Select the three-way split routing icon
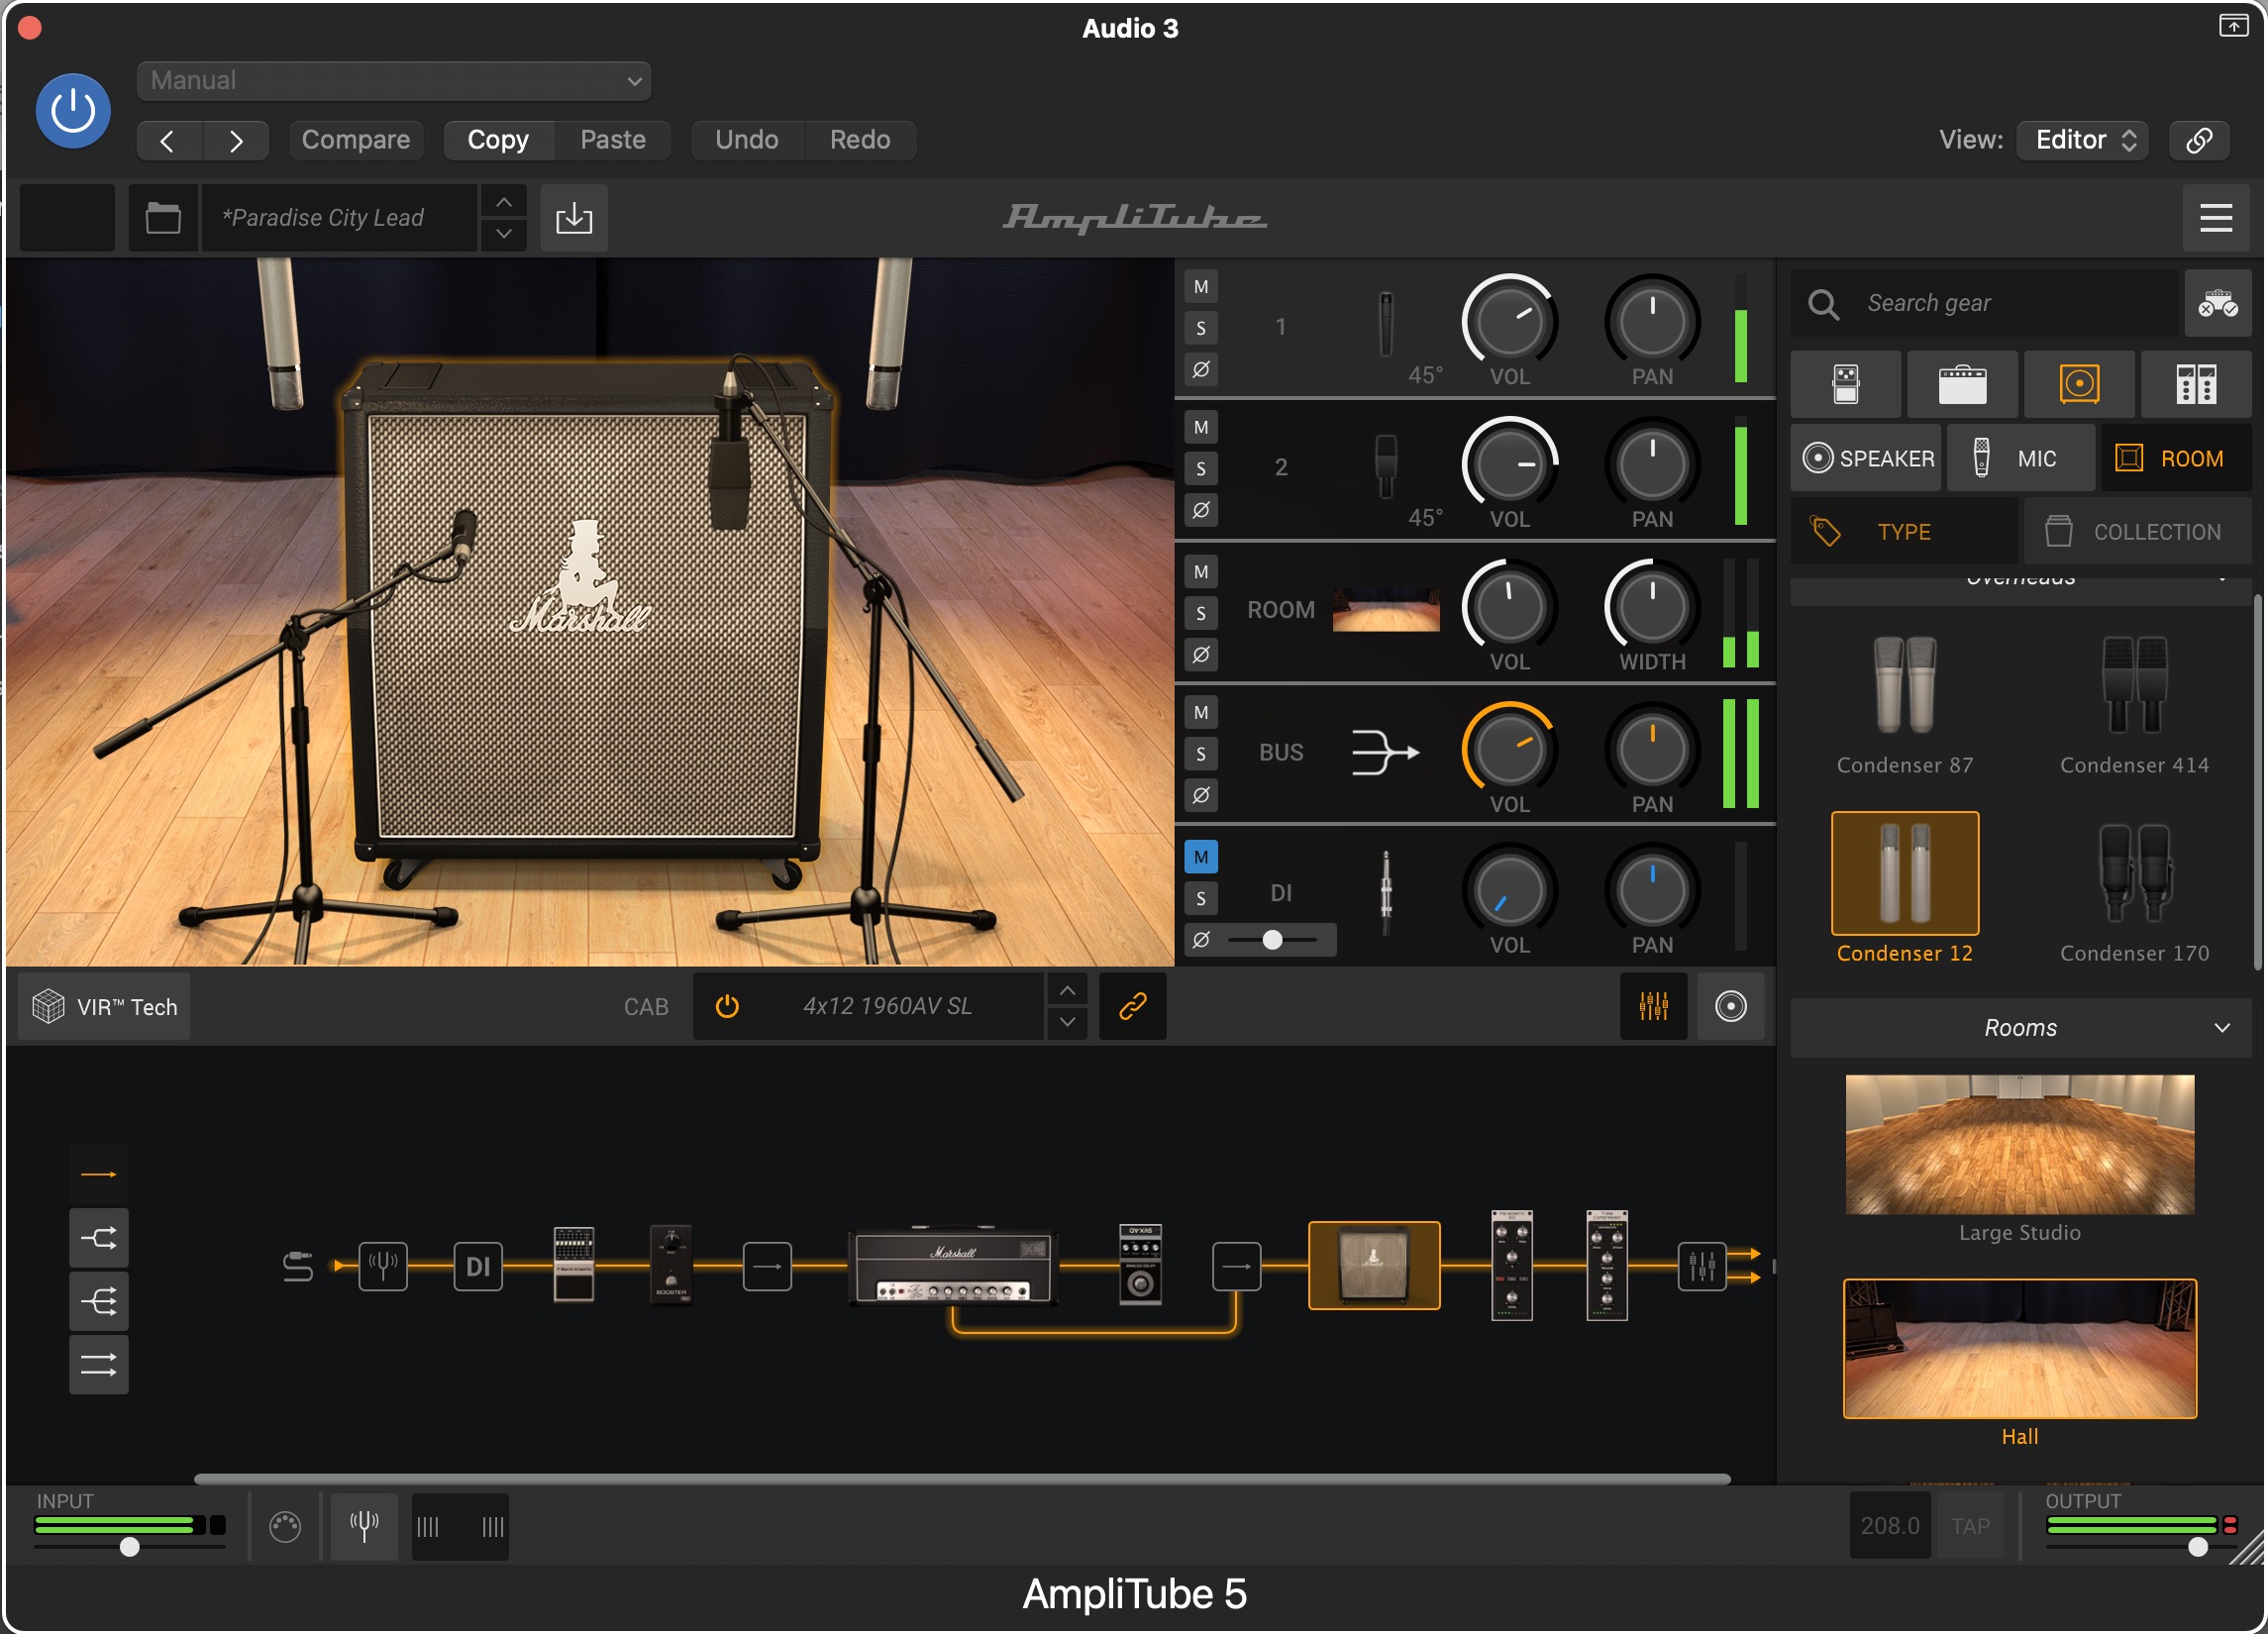 click(98, 1301)
